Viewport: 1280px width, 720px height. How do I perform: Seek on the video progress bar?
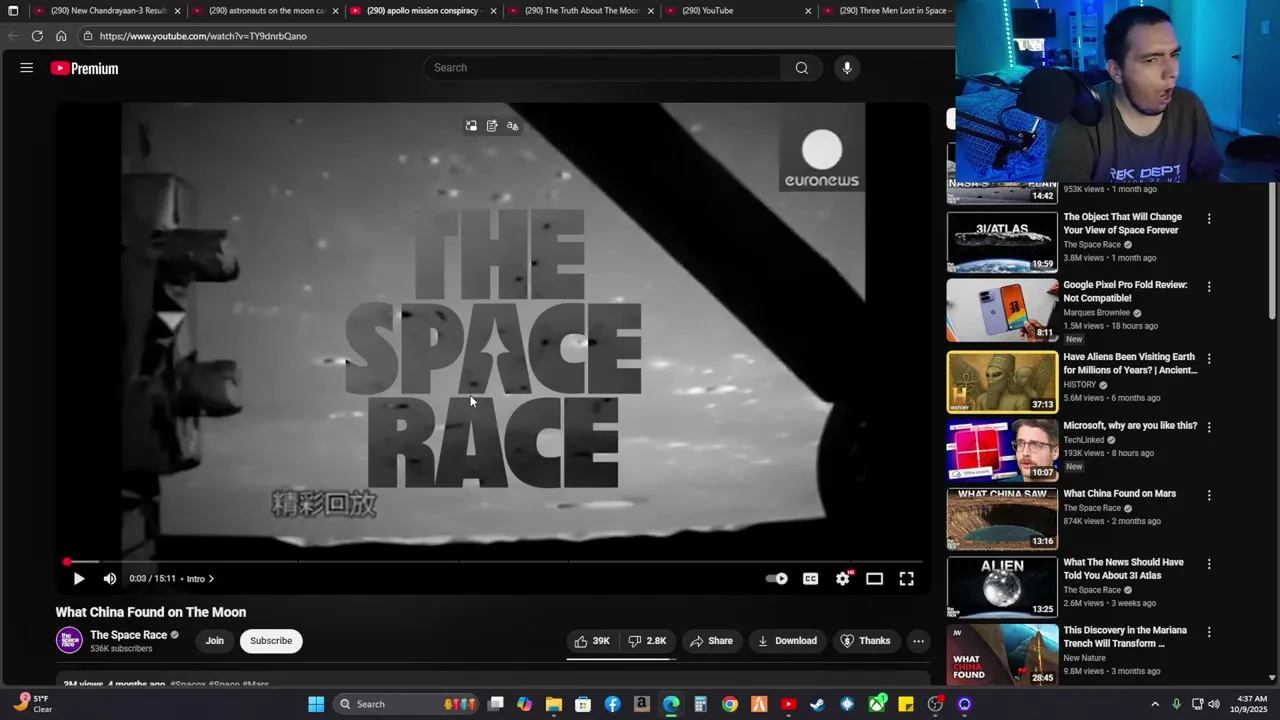(494, 562)
